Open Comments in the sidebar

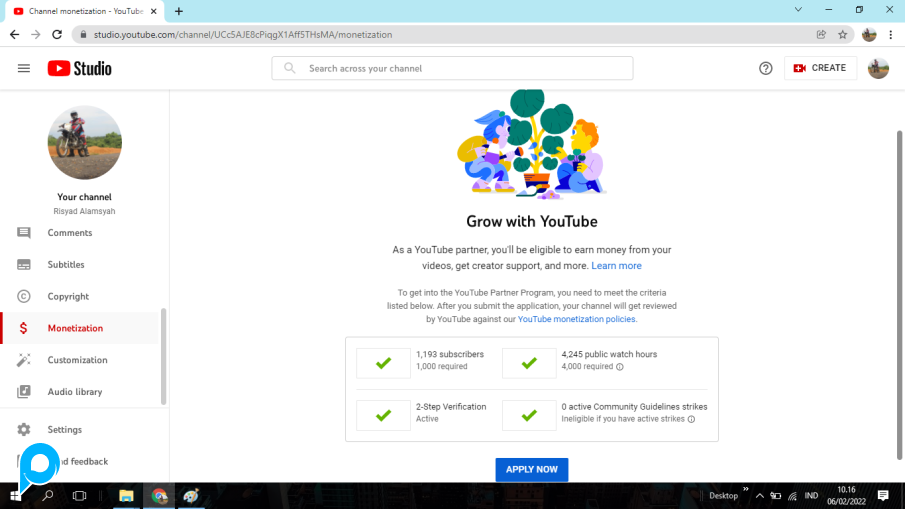click(x=70, y=233)
